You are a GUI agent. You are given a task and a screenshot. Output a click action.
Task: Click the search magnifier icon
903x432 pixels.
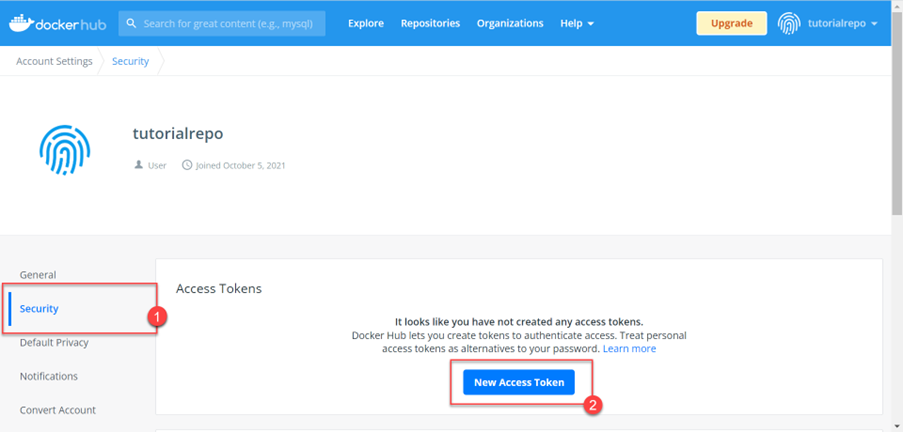(131, 24)
